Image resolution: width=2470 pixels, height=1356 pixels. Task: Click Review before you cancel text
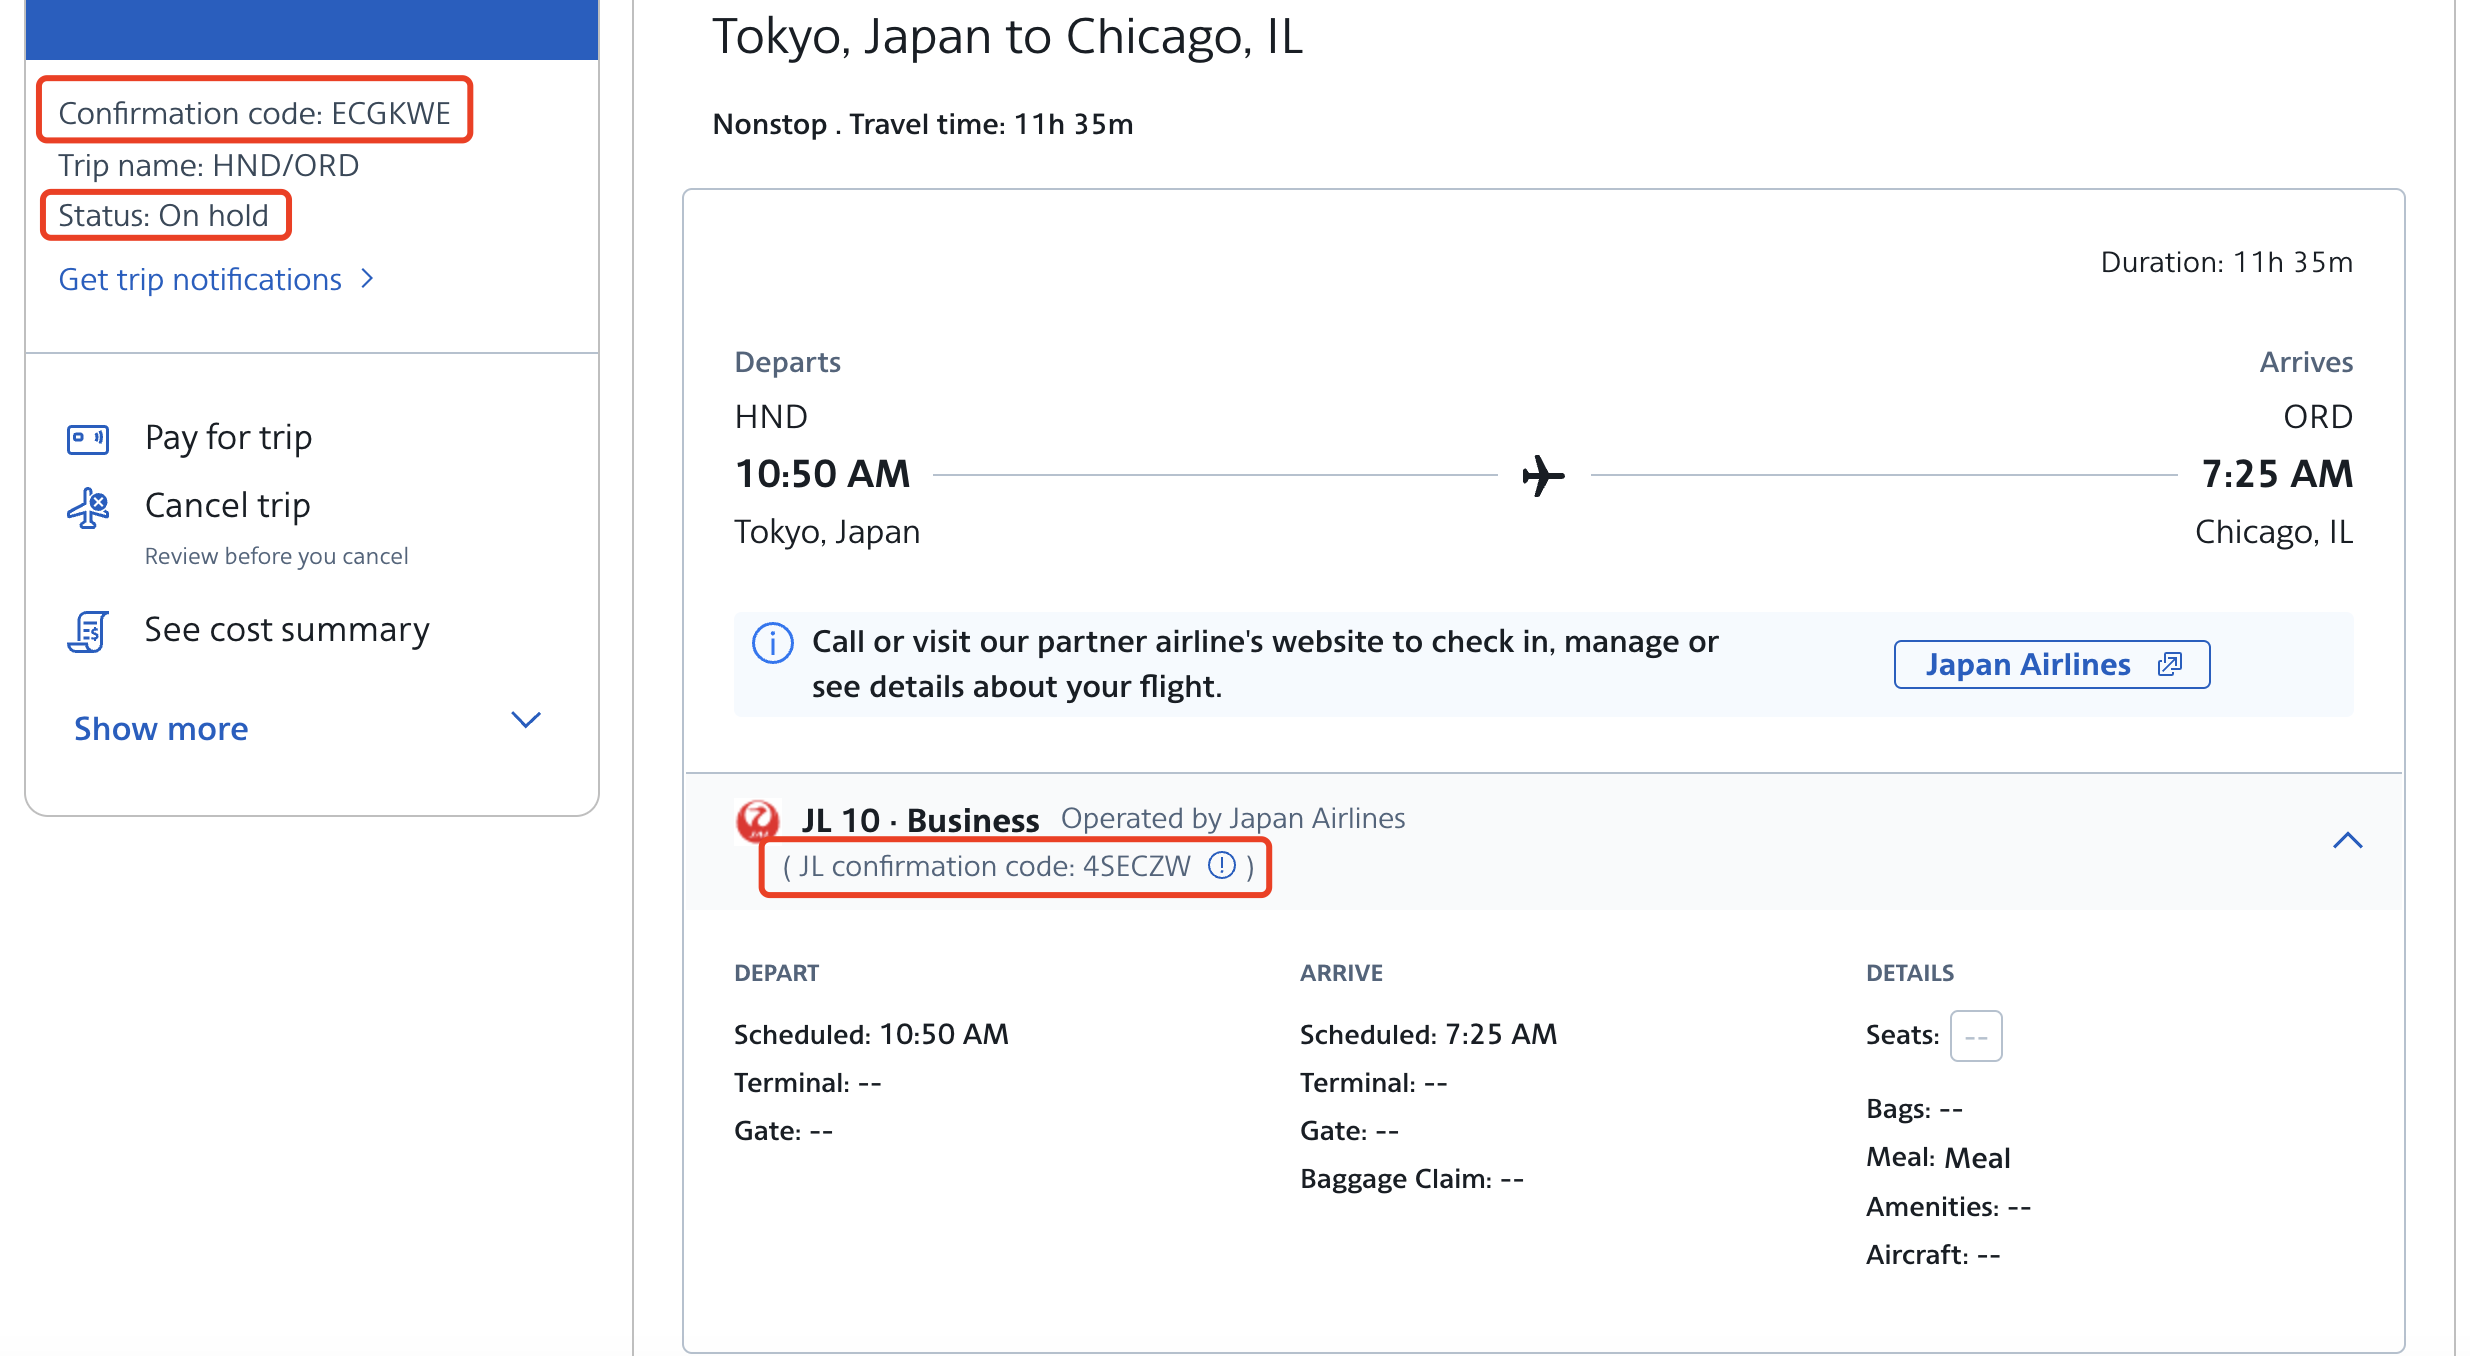coord(276,556)
